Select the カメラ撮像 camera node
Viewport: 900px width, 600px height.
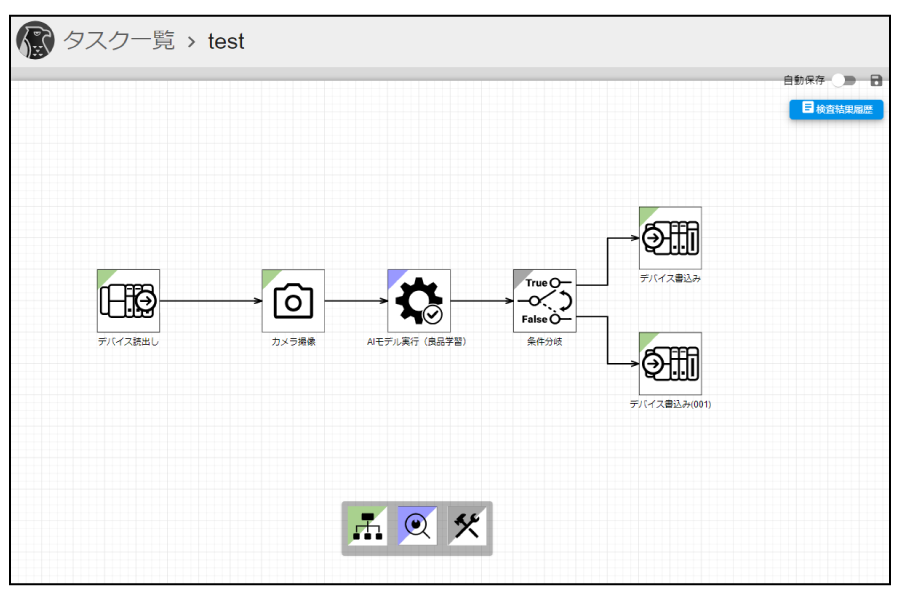[293, 300]
